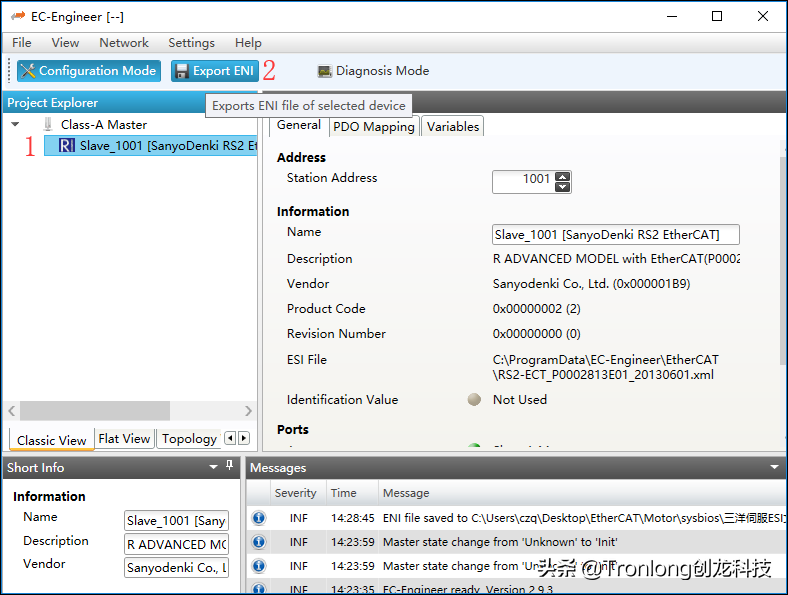Image resolution: width=788 pixels, height=595 pixels.
Task: Sort messages by Severity column
Action: pyautogui.click(x=296, y=493)
